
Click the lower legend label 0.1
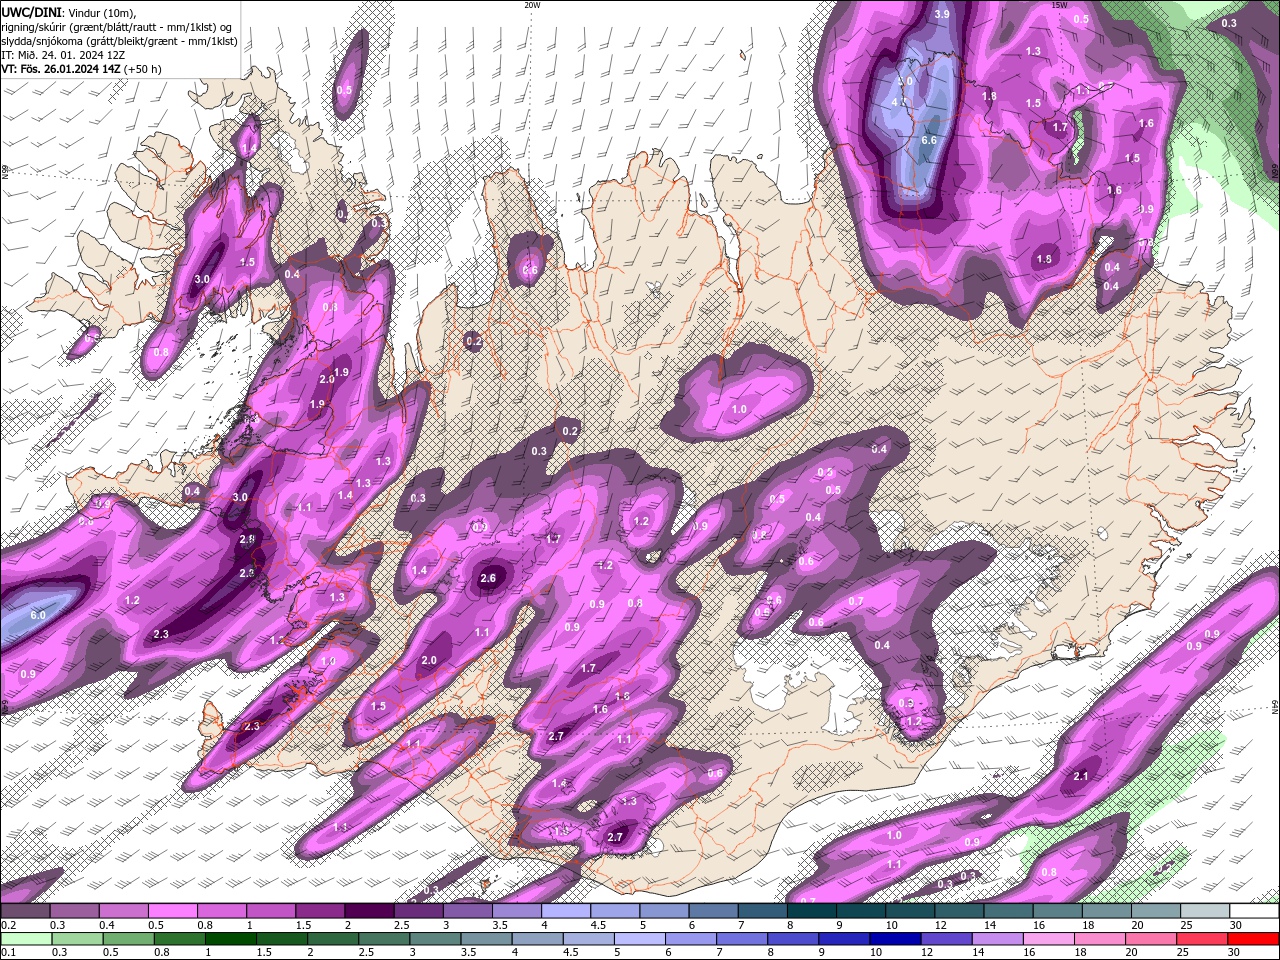(7, 952)
